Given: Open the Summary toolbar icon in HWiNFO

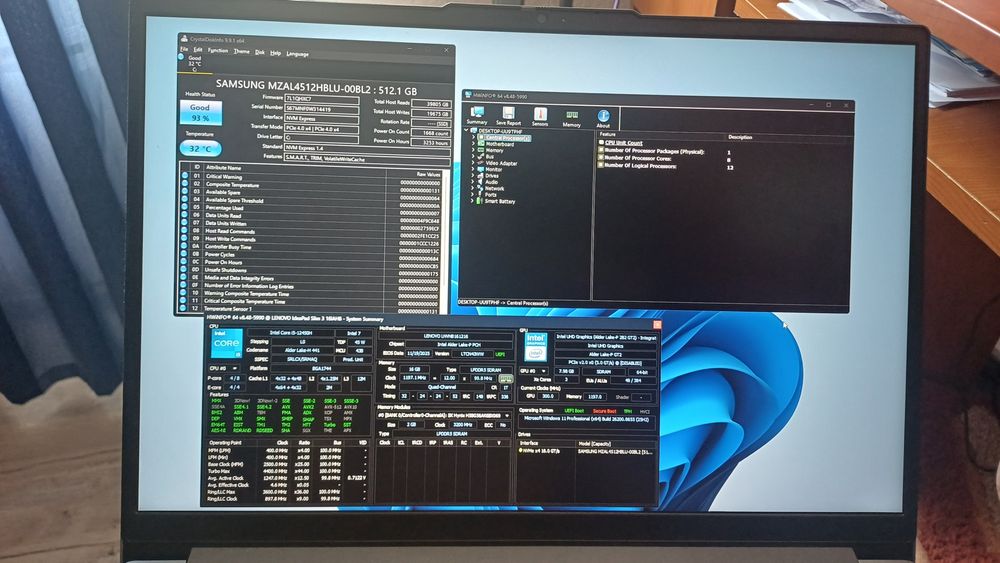Looking at the screenshot, I should click(x=476, y=115).
